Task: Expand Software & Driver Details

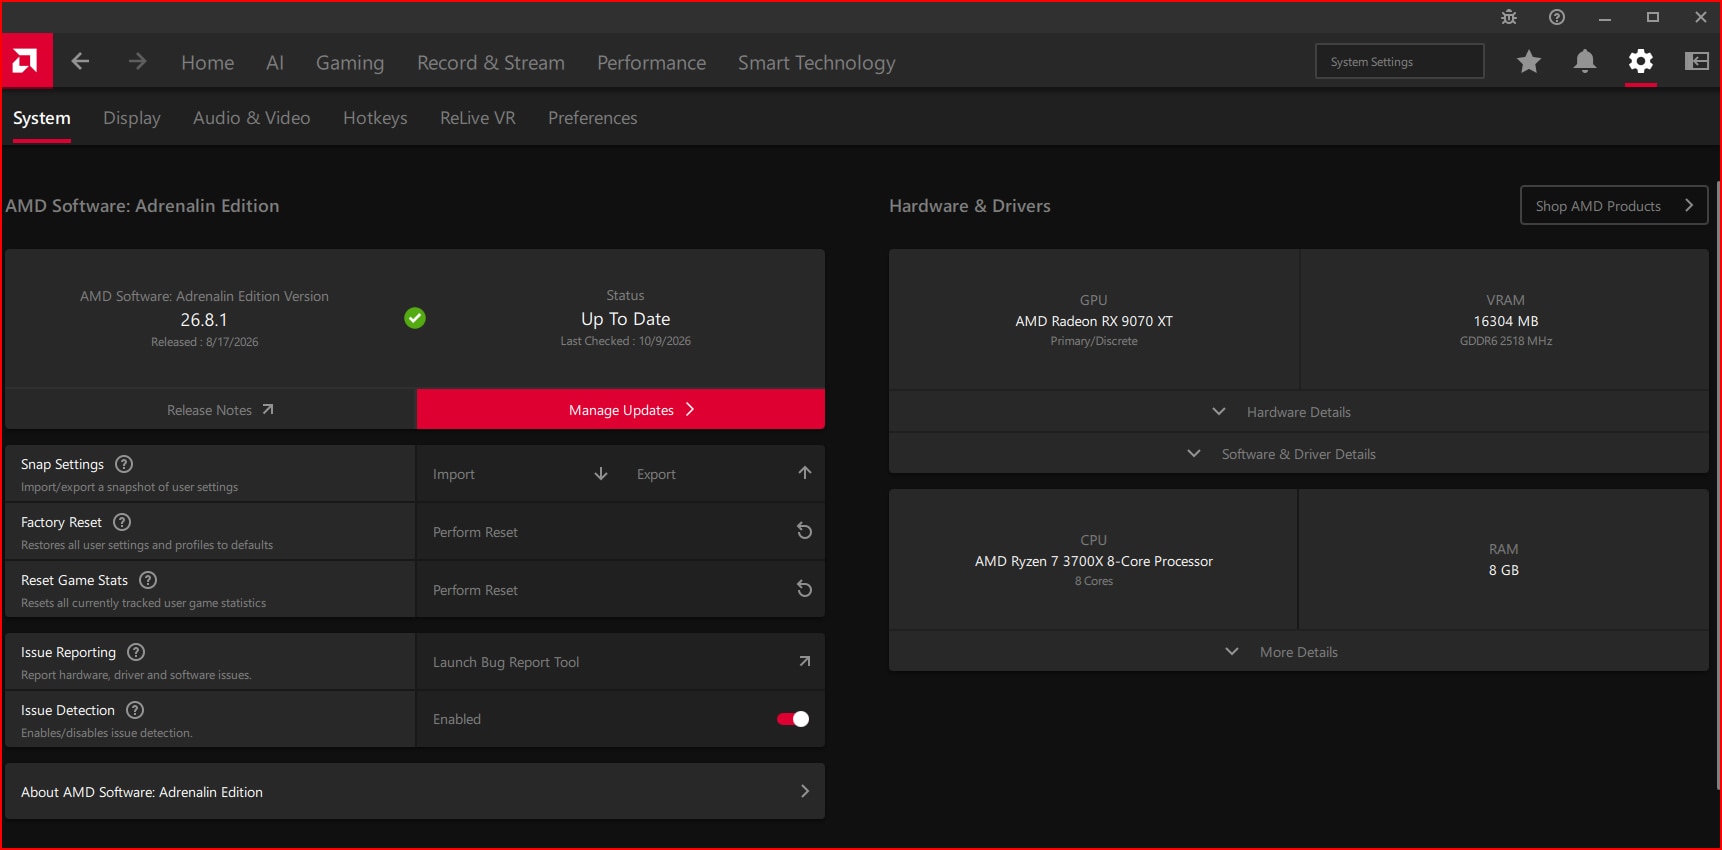Action: 1298,454
